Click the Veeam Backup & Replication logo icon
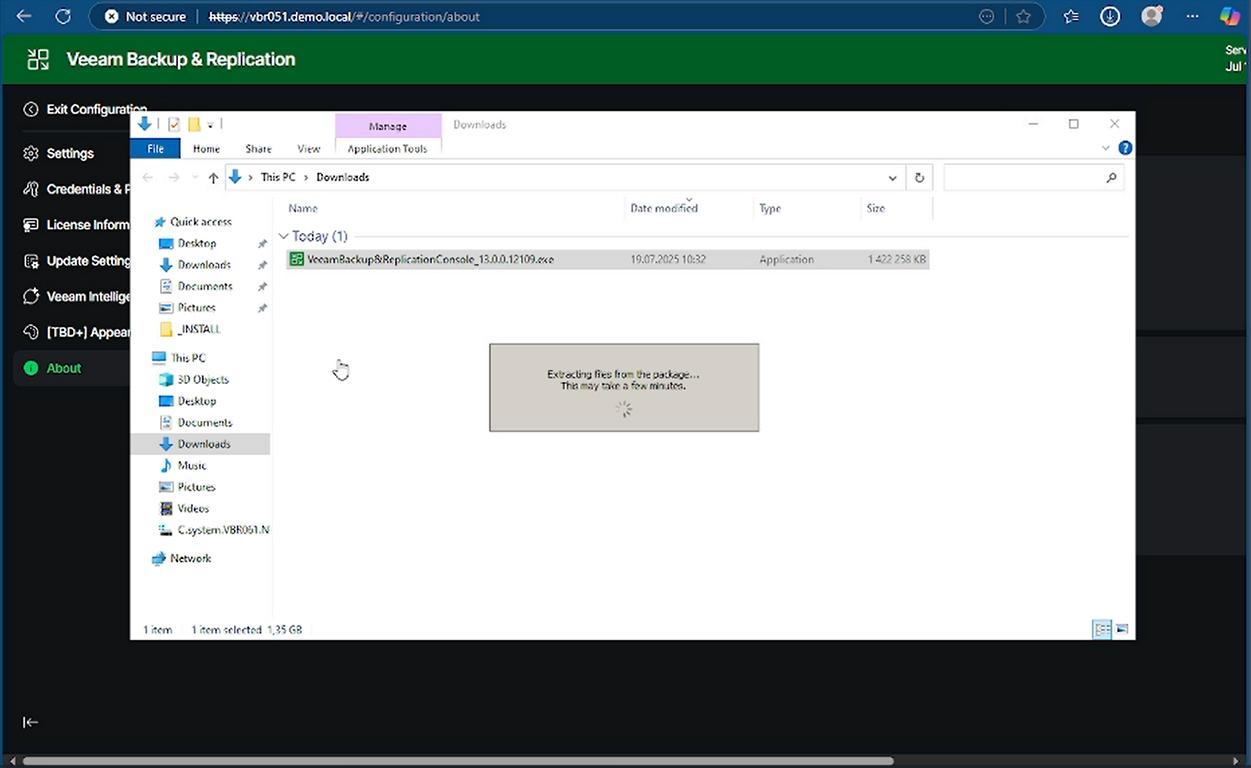This screenshot has height=768, width=1251. [38, 59]
